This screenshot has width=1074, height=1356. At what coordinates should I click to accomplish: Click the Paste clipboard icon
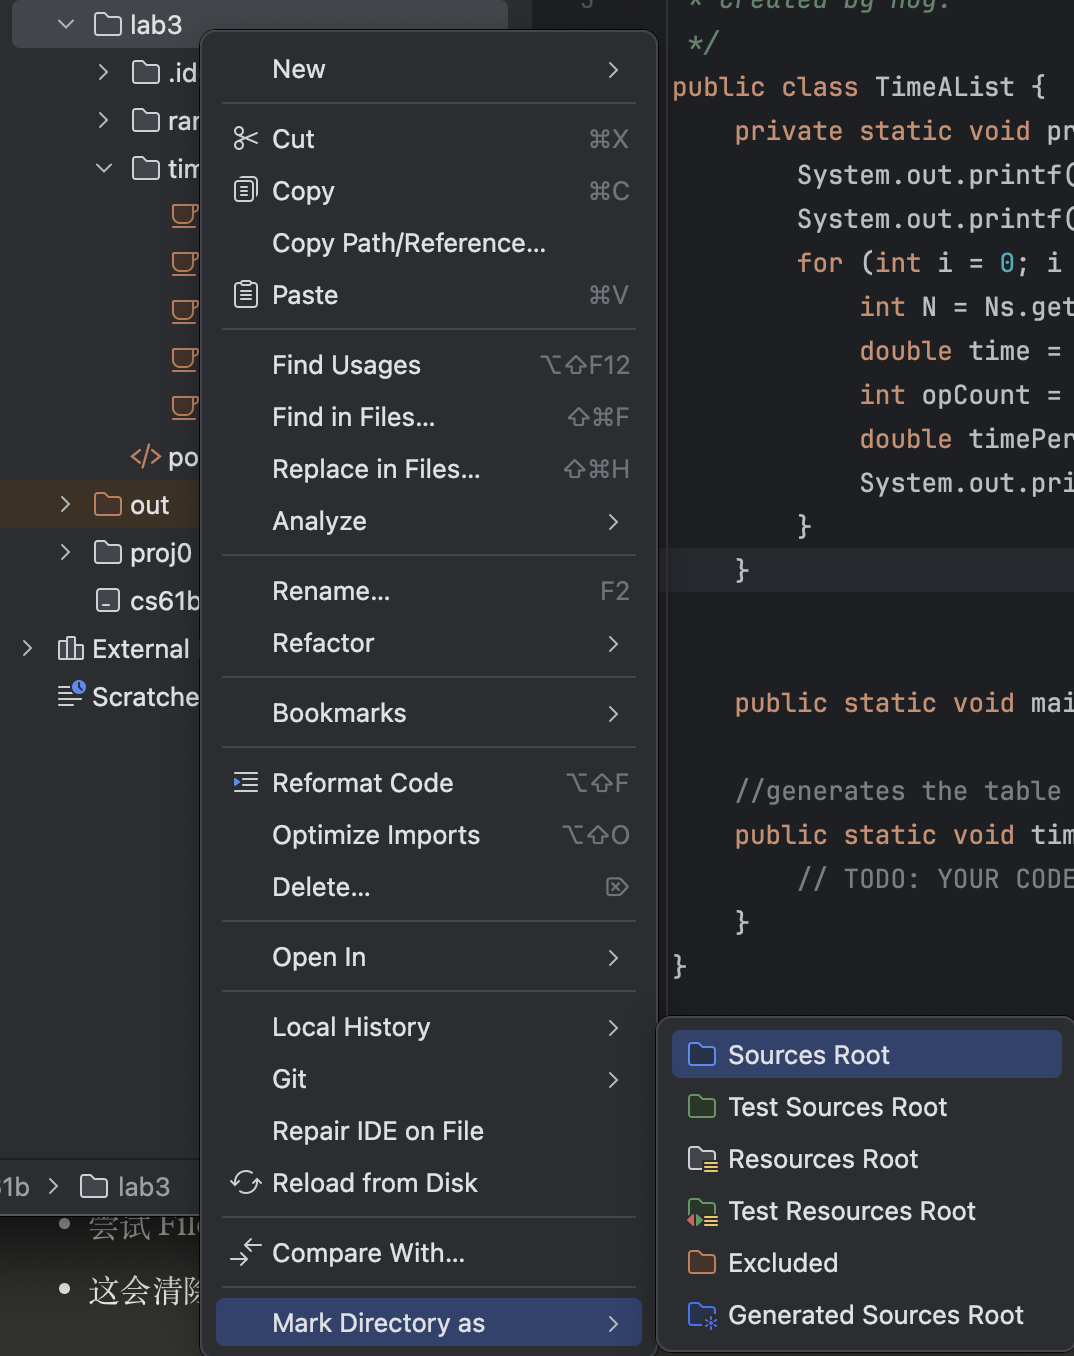245,294
